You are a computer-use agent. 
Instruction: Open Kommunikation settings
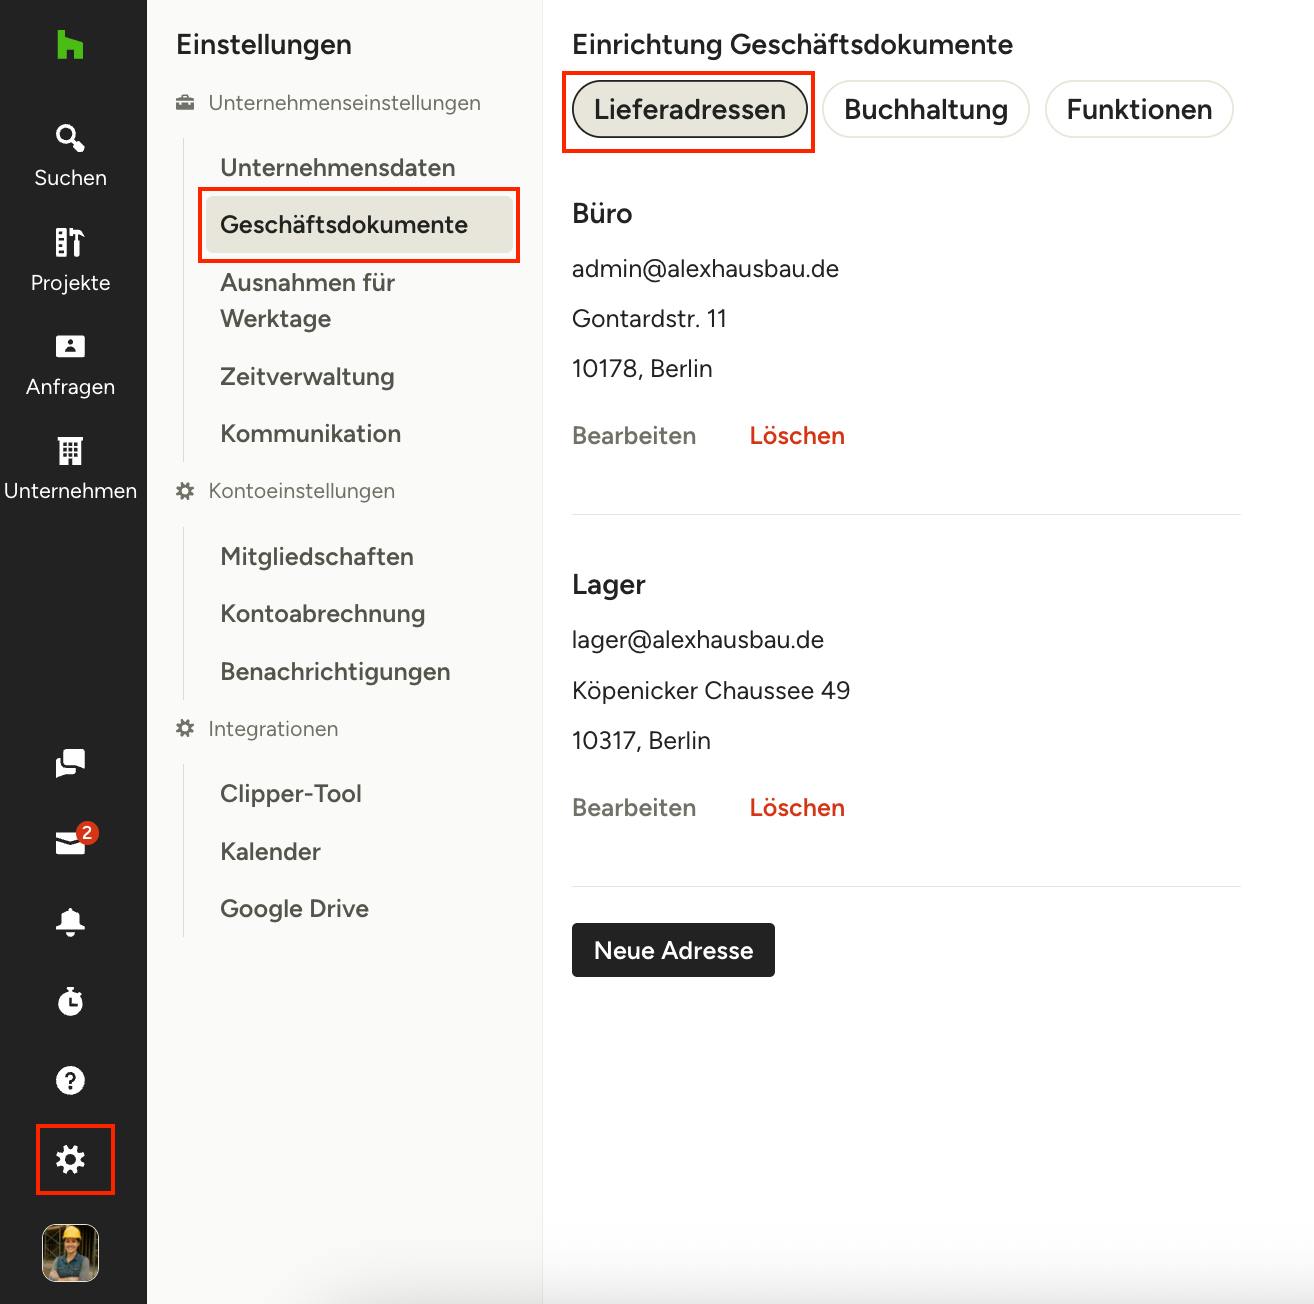[x=311, y=434]
